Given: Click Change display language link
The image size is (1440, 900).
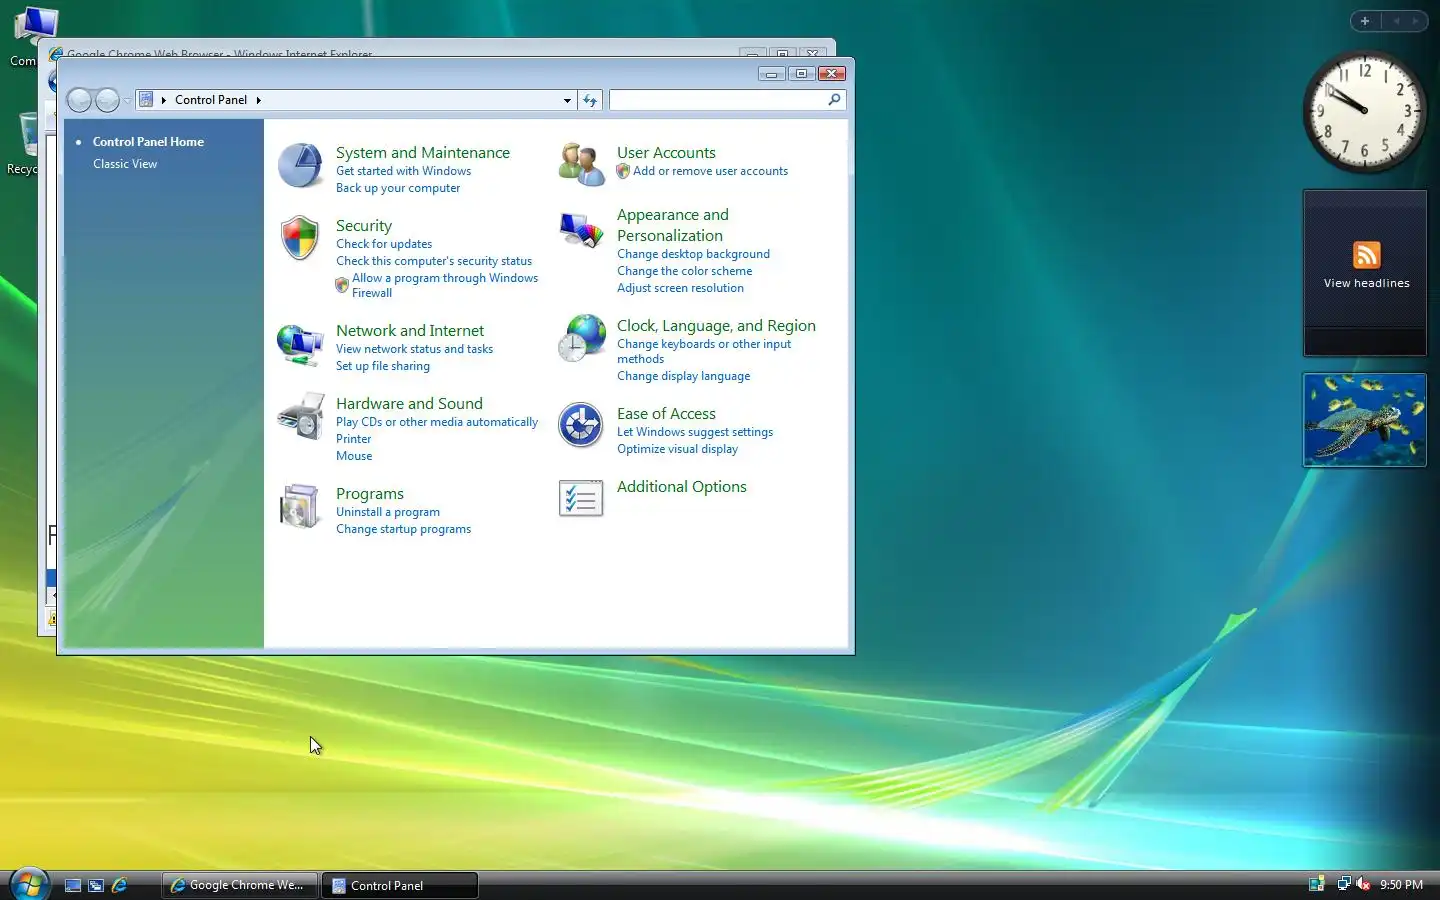Looking at the screenshot, I should [x=683, y=376].
